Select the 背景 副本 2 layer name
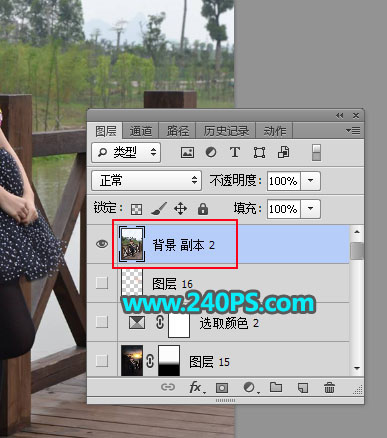 click(183, 245)
